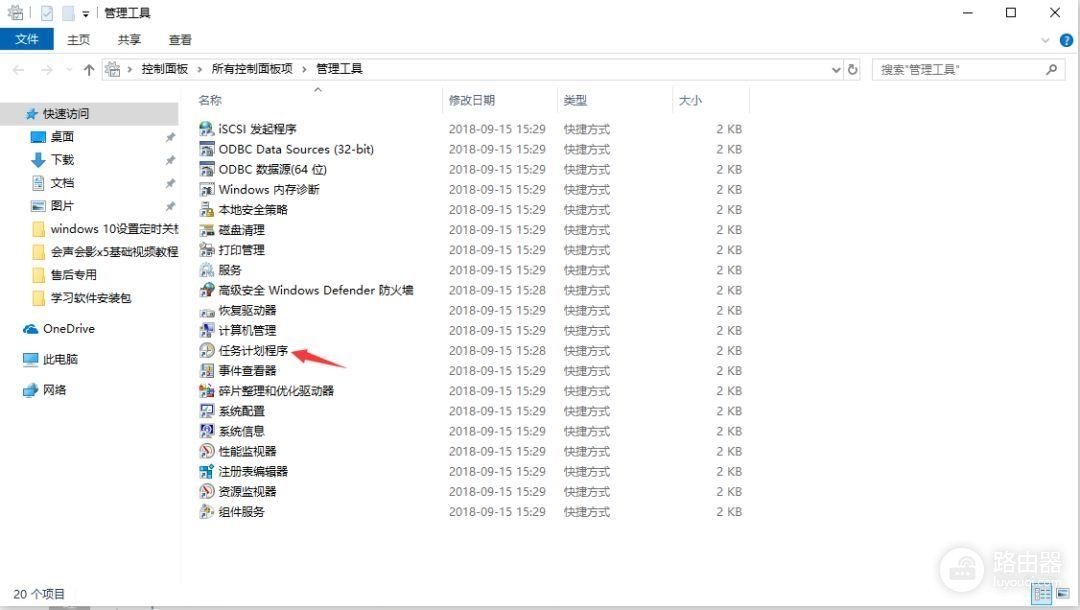
Task: Click the new folder icon in the title bar
Action: 68,13
